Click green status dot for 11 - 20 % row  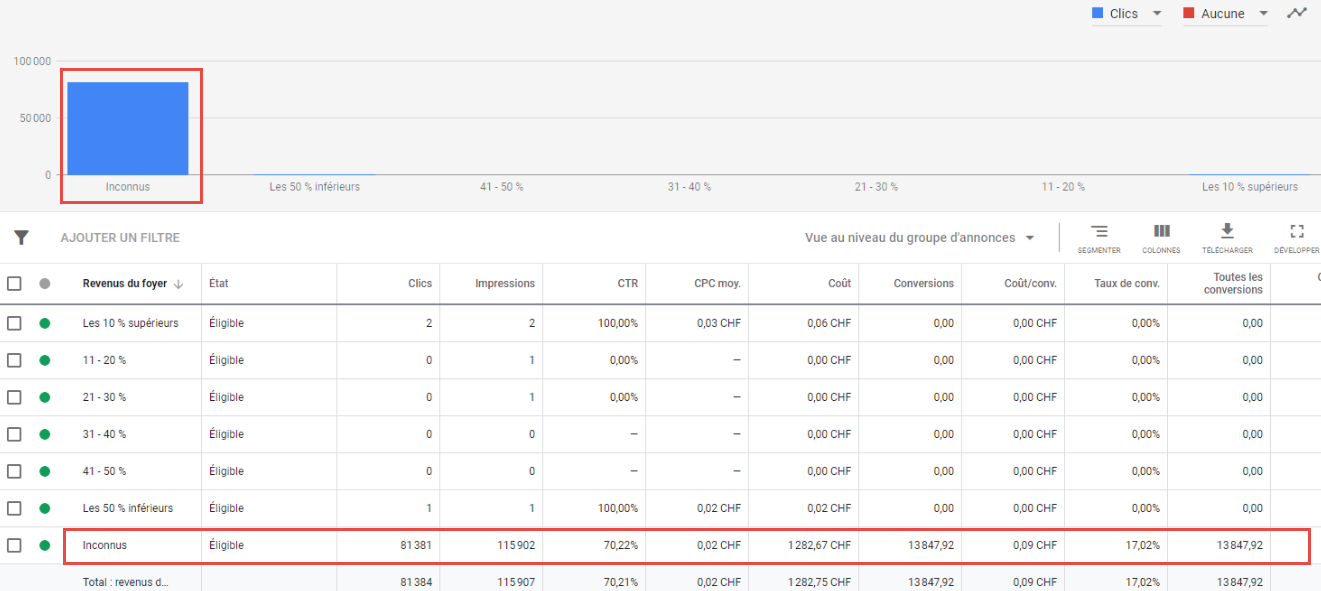click(44, 360)
